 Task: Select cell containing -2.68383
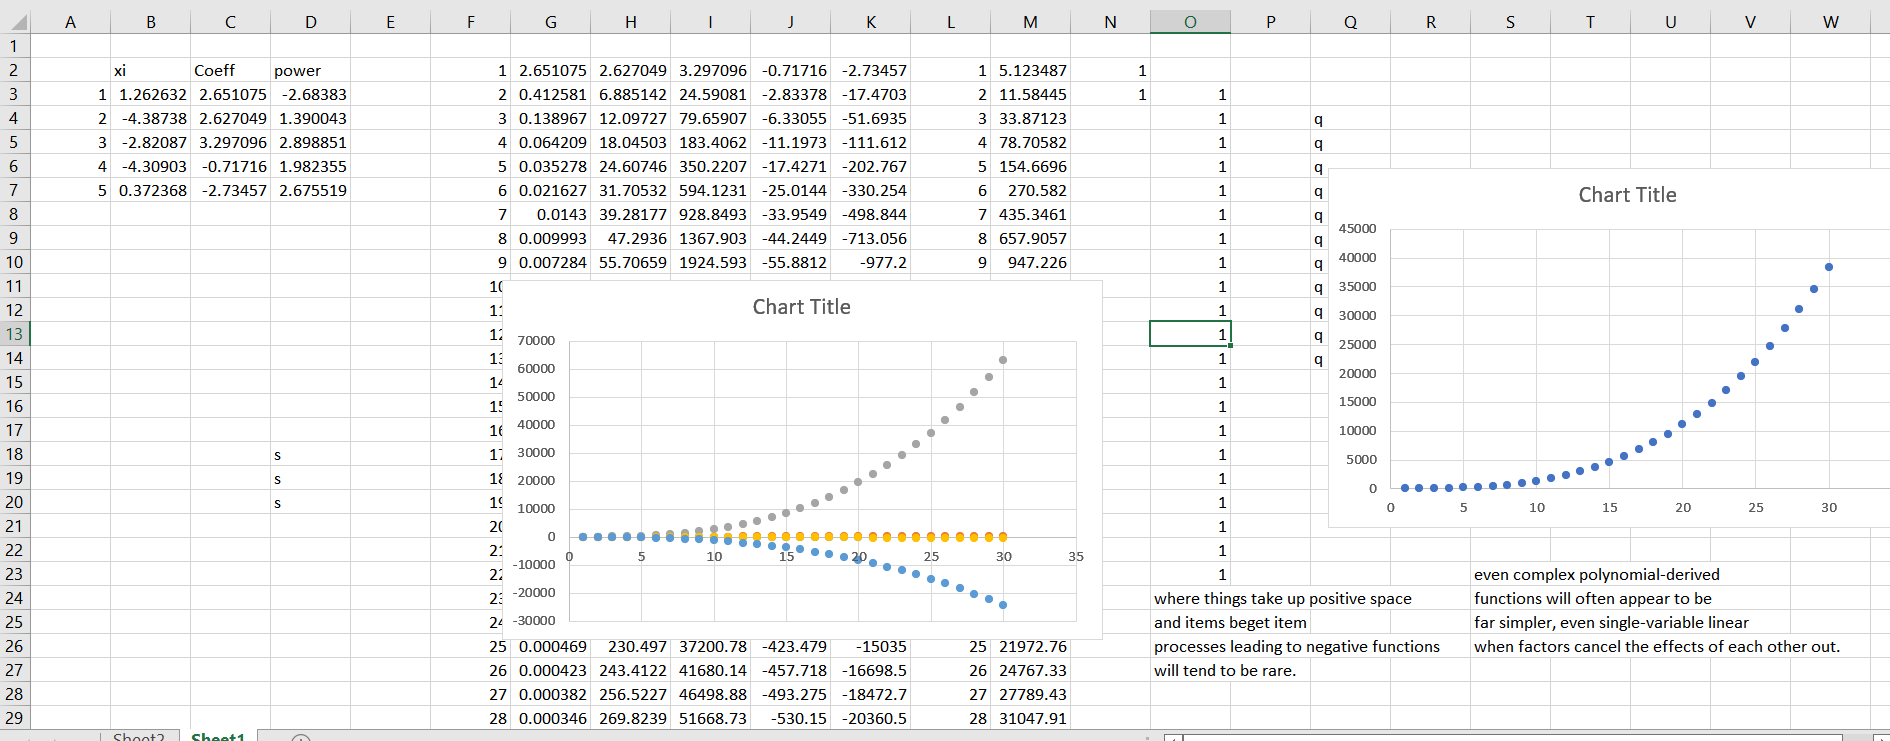[x=310, y=94]
